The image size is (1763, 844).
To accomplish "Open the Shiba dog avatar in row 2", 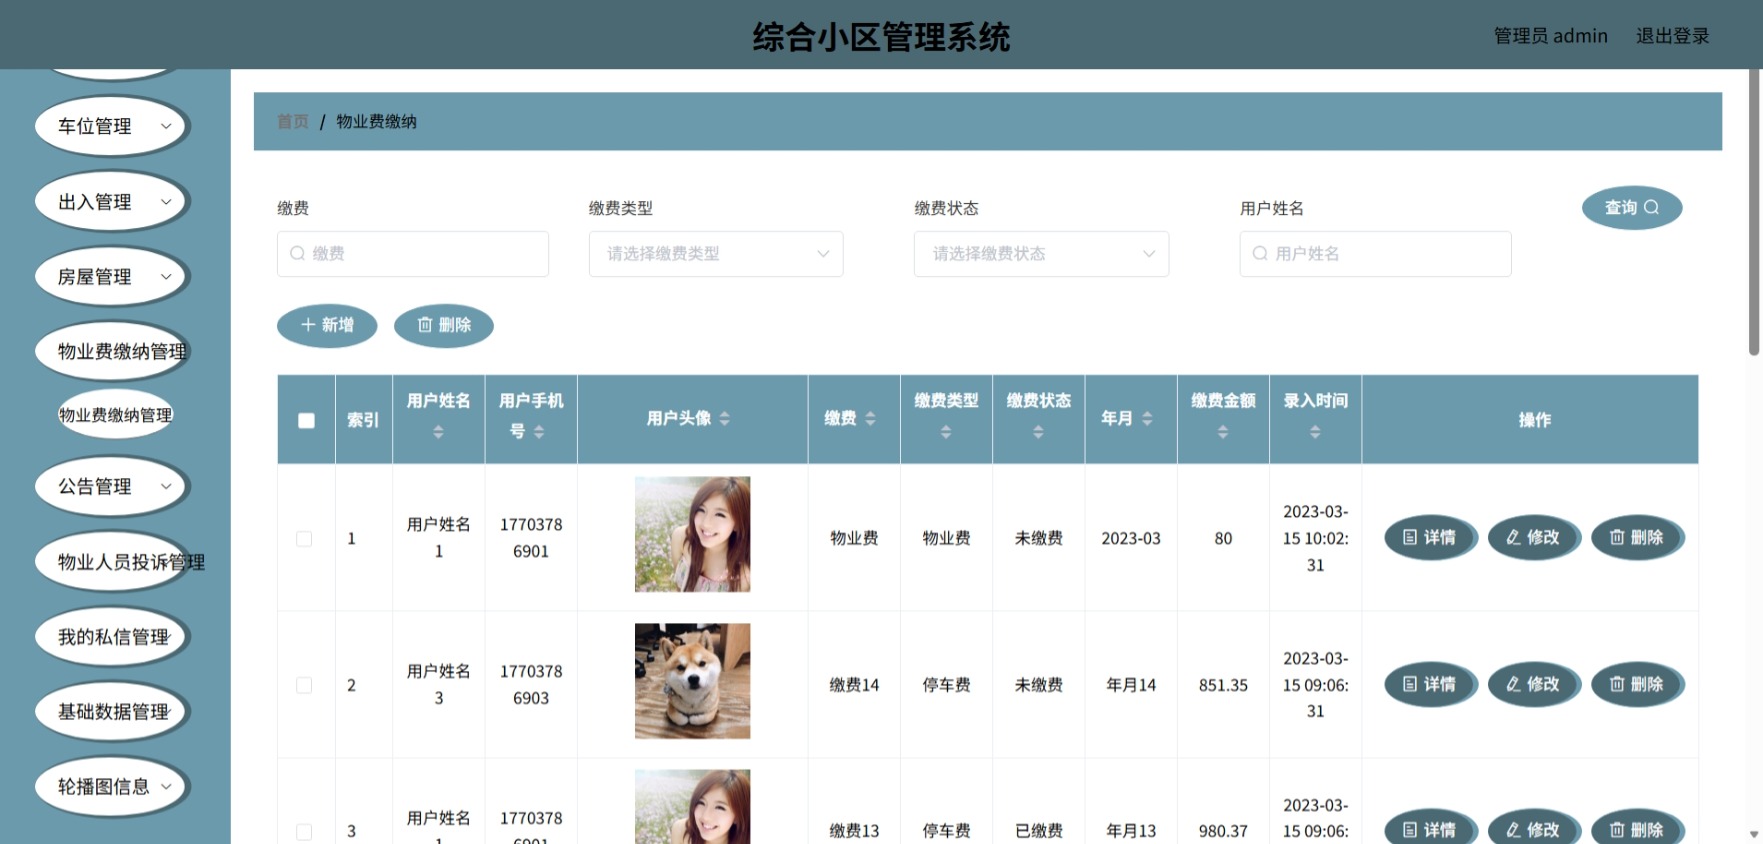I will pos(692,681).
